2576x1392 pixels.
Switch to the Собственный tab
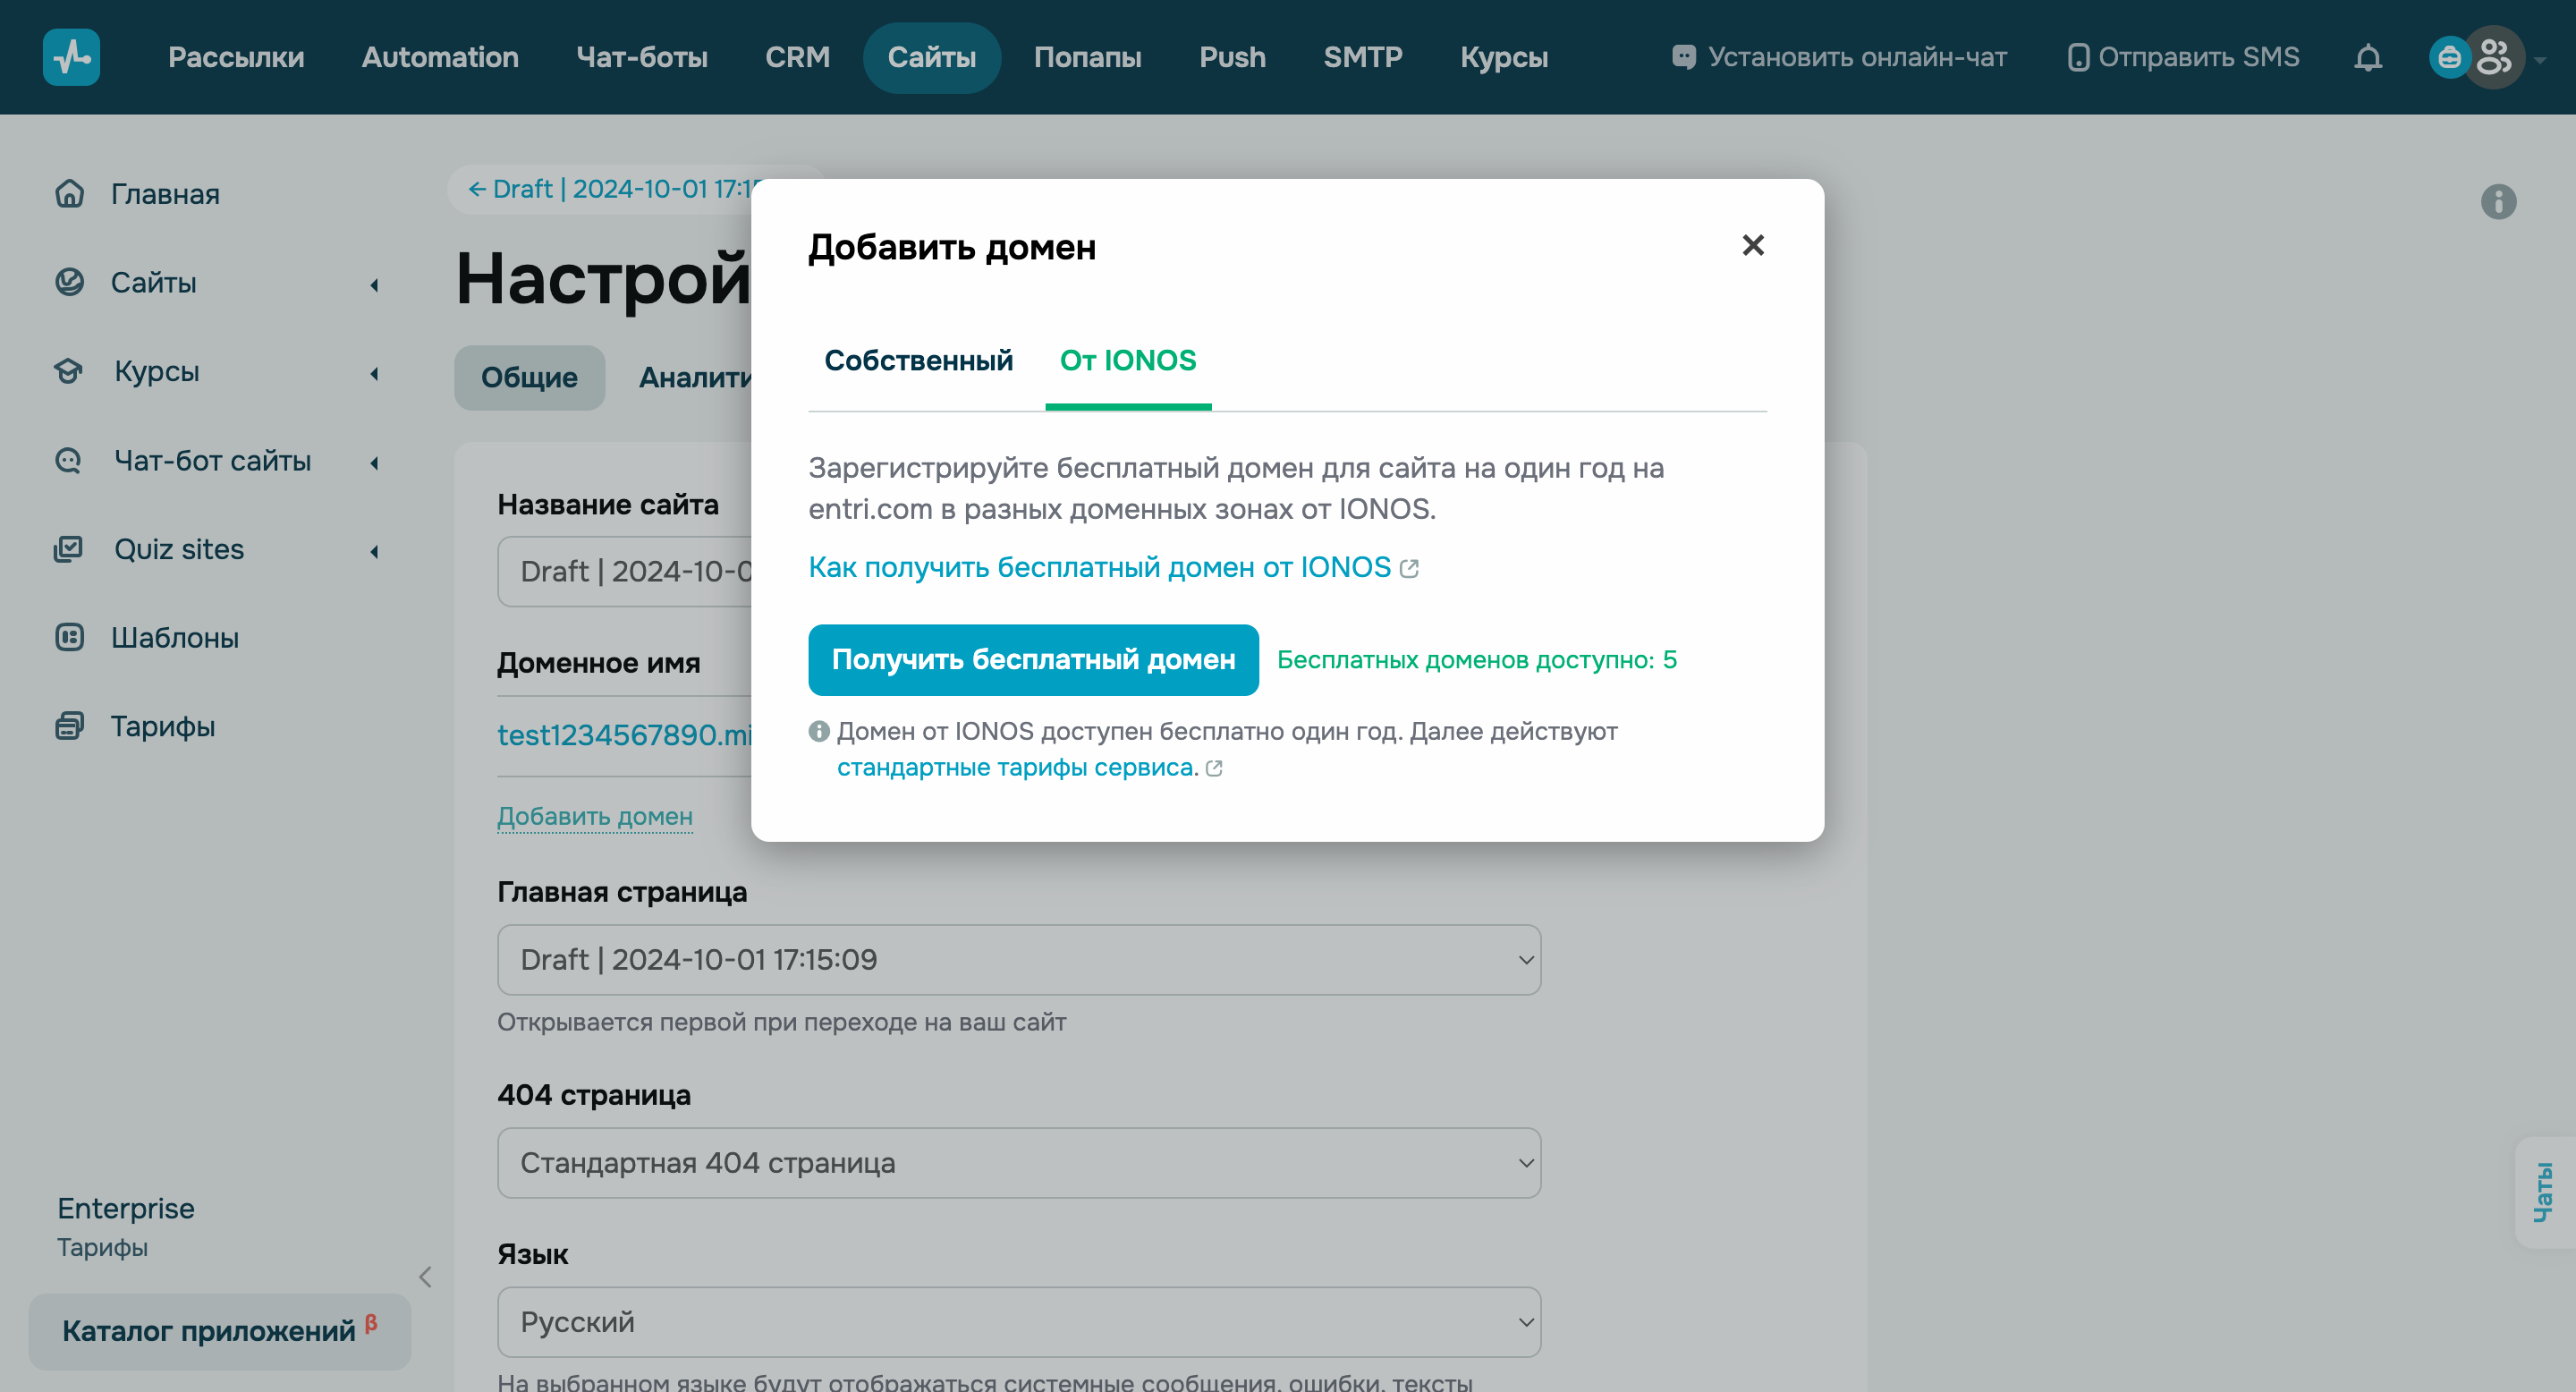pyautogui.click(x=918, y=360)
